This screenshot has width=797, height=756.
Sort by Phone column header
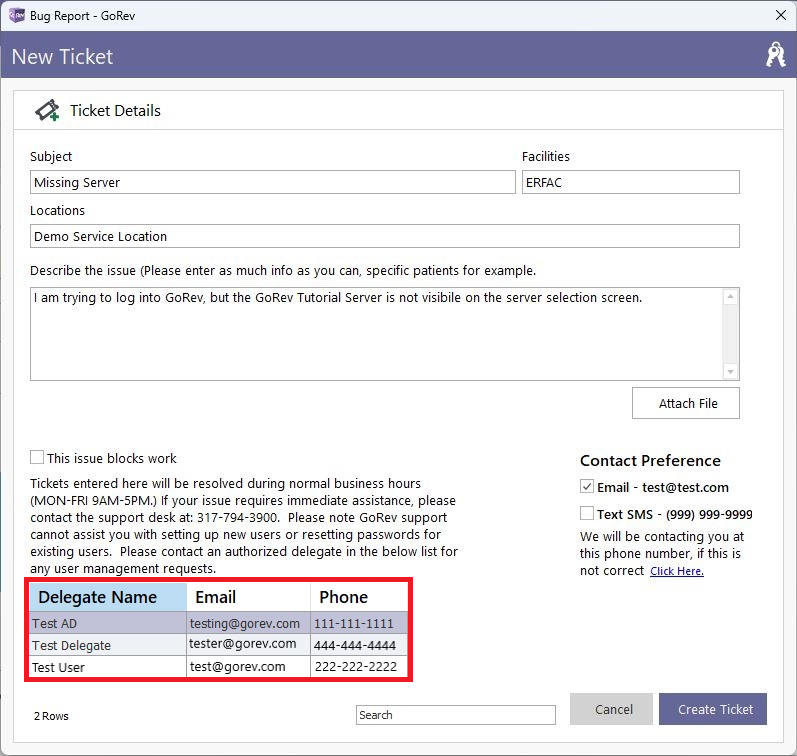tap(359, 597)
